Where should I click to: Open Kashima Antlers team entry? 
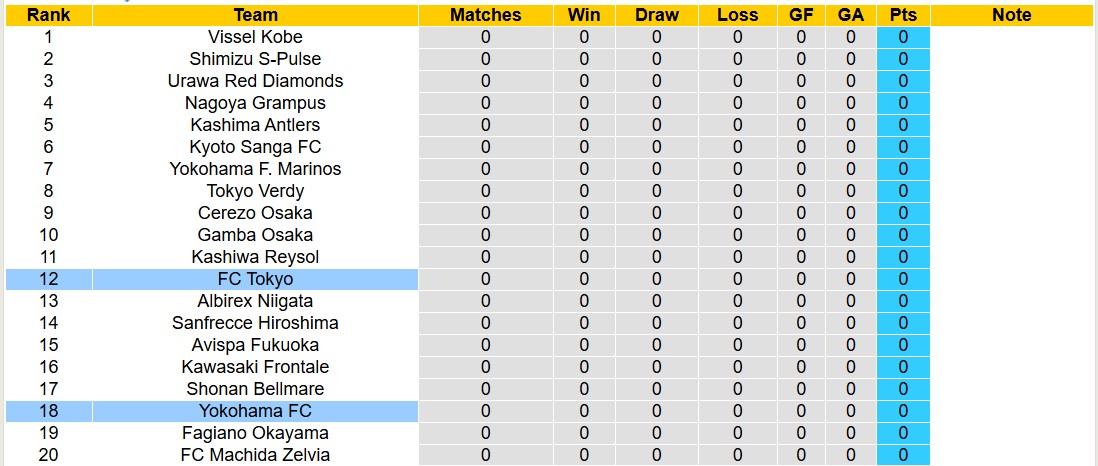pos(255,125)
